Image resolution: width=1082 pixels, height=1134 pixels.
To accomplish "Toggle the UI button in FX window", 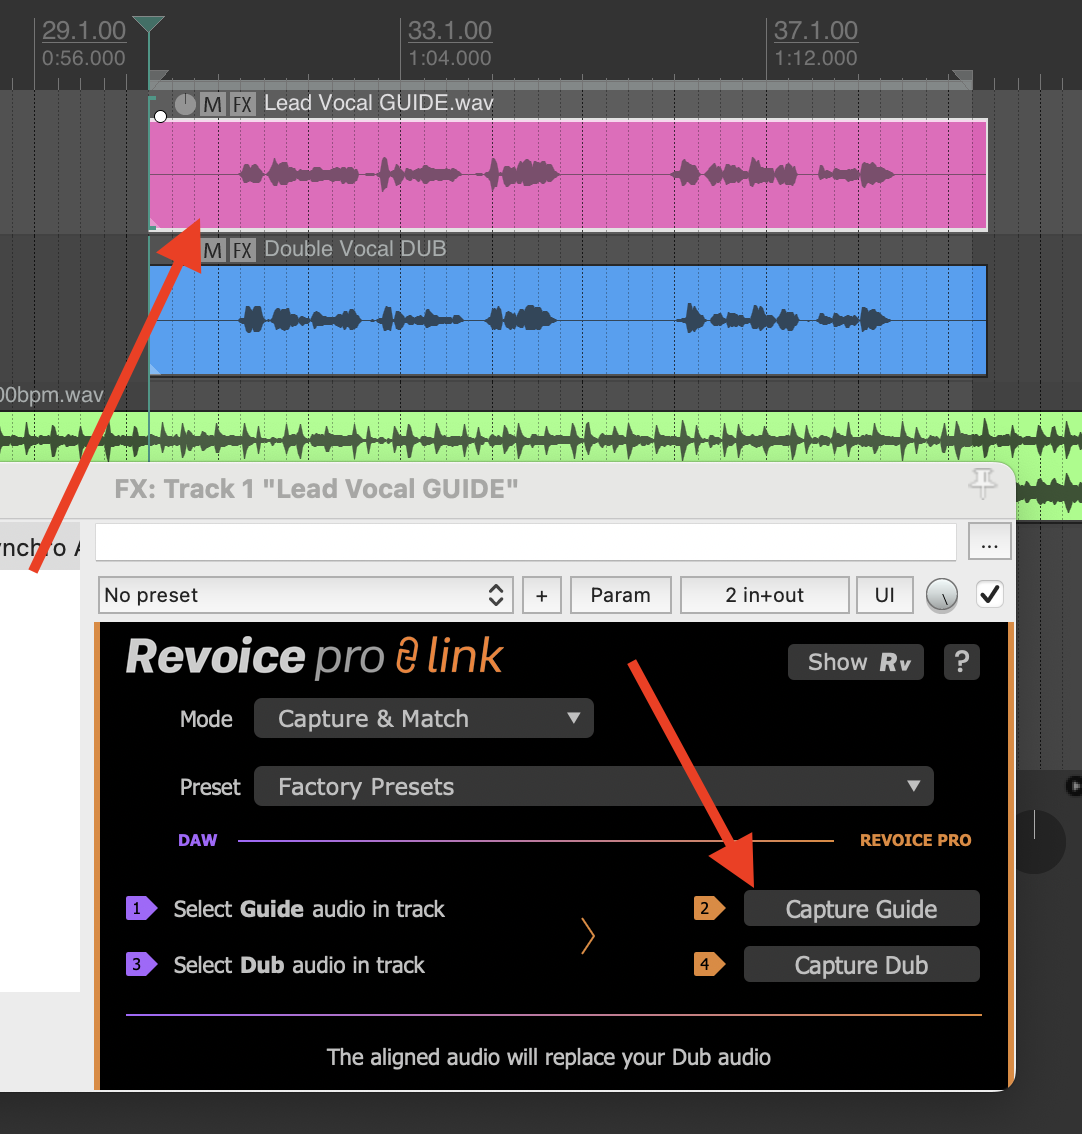I will point(884,595).
